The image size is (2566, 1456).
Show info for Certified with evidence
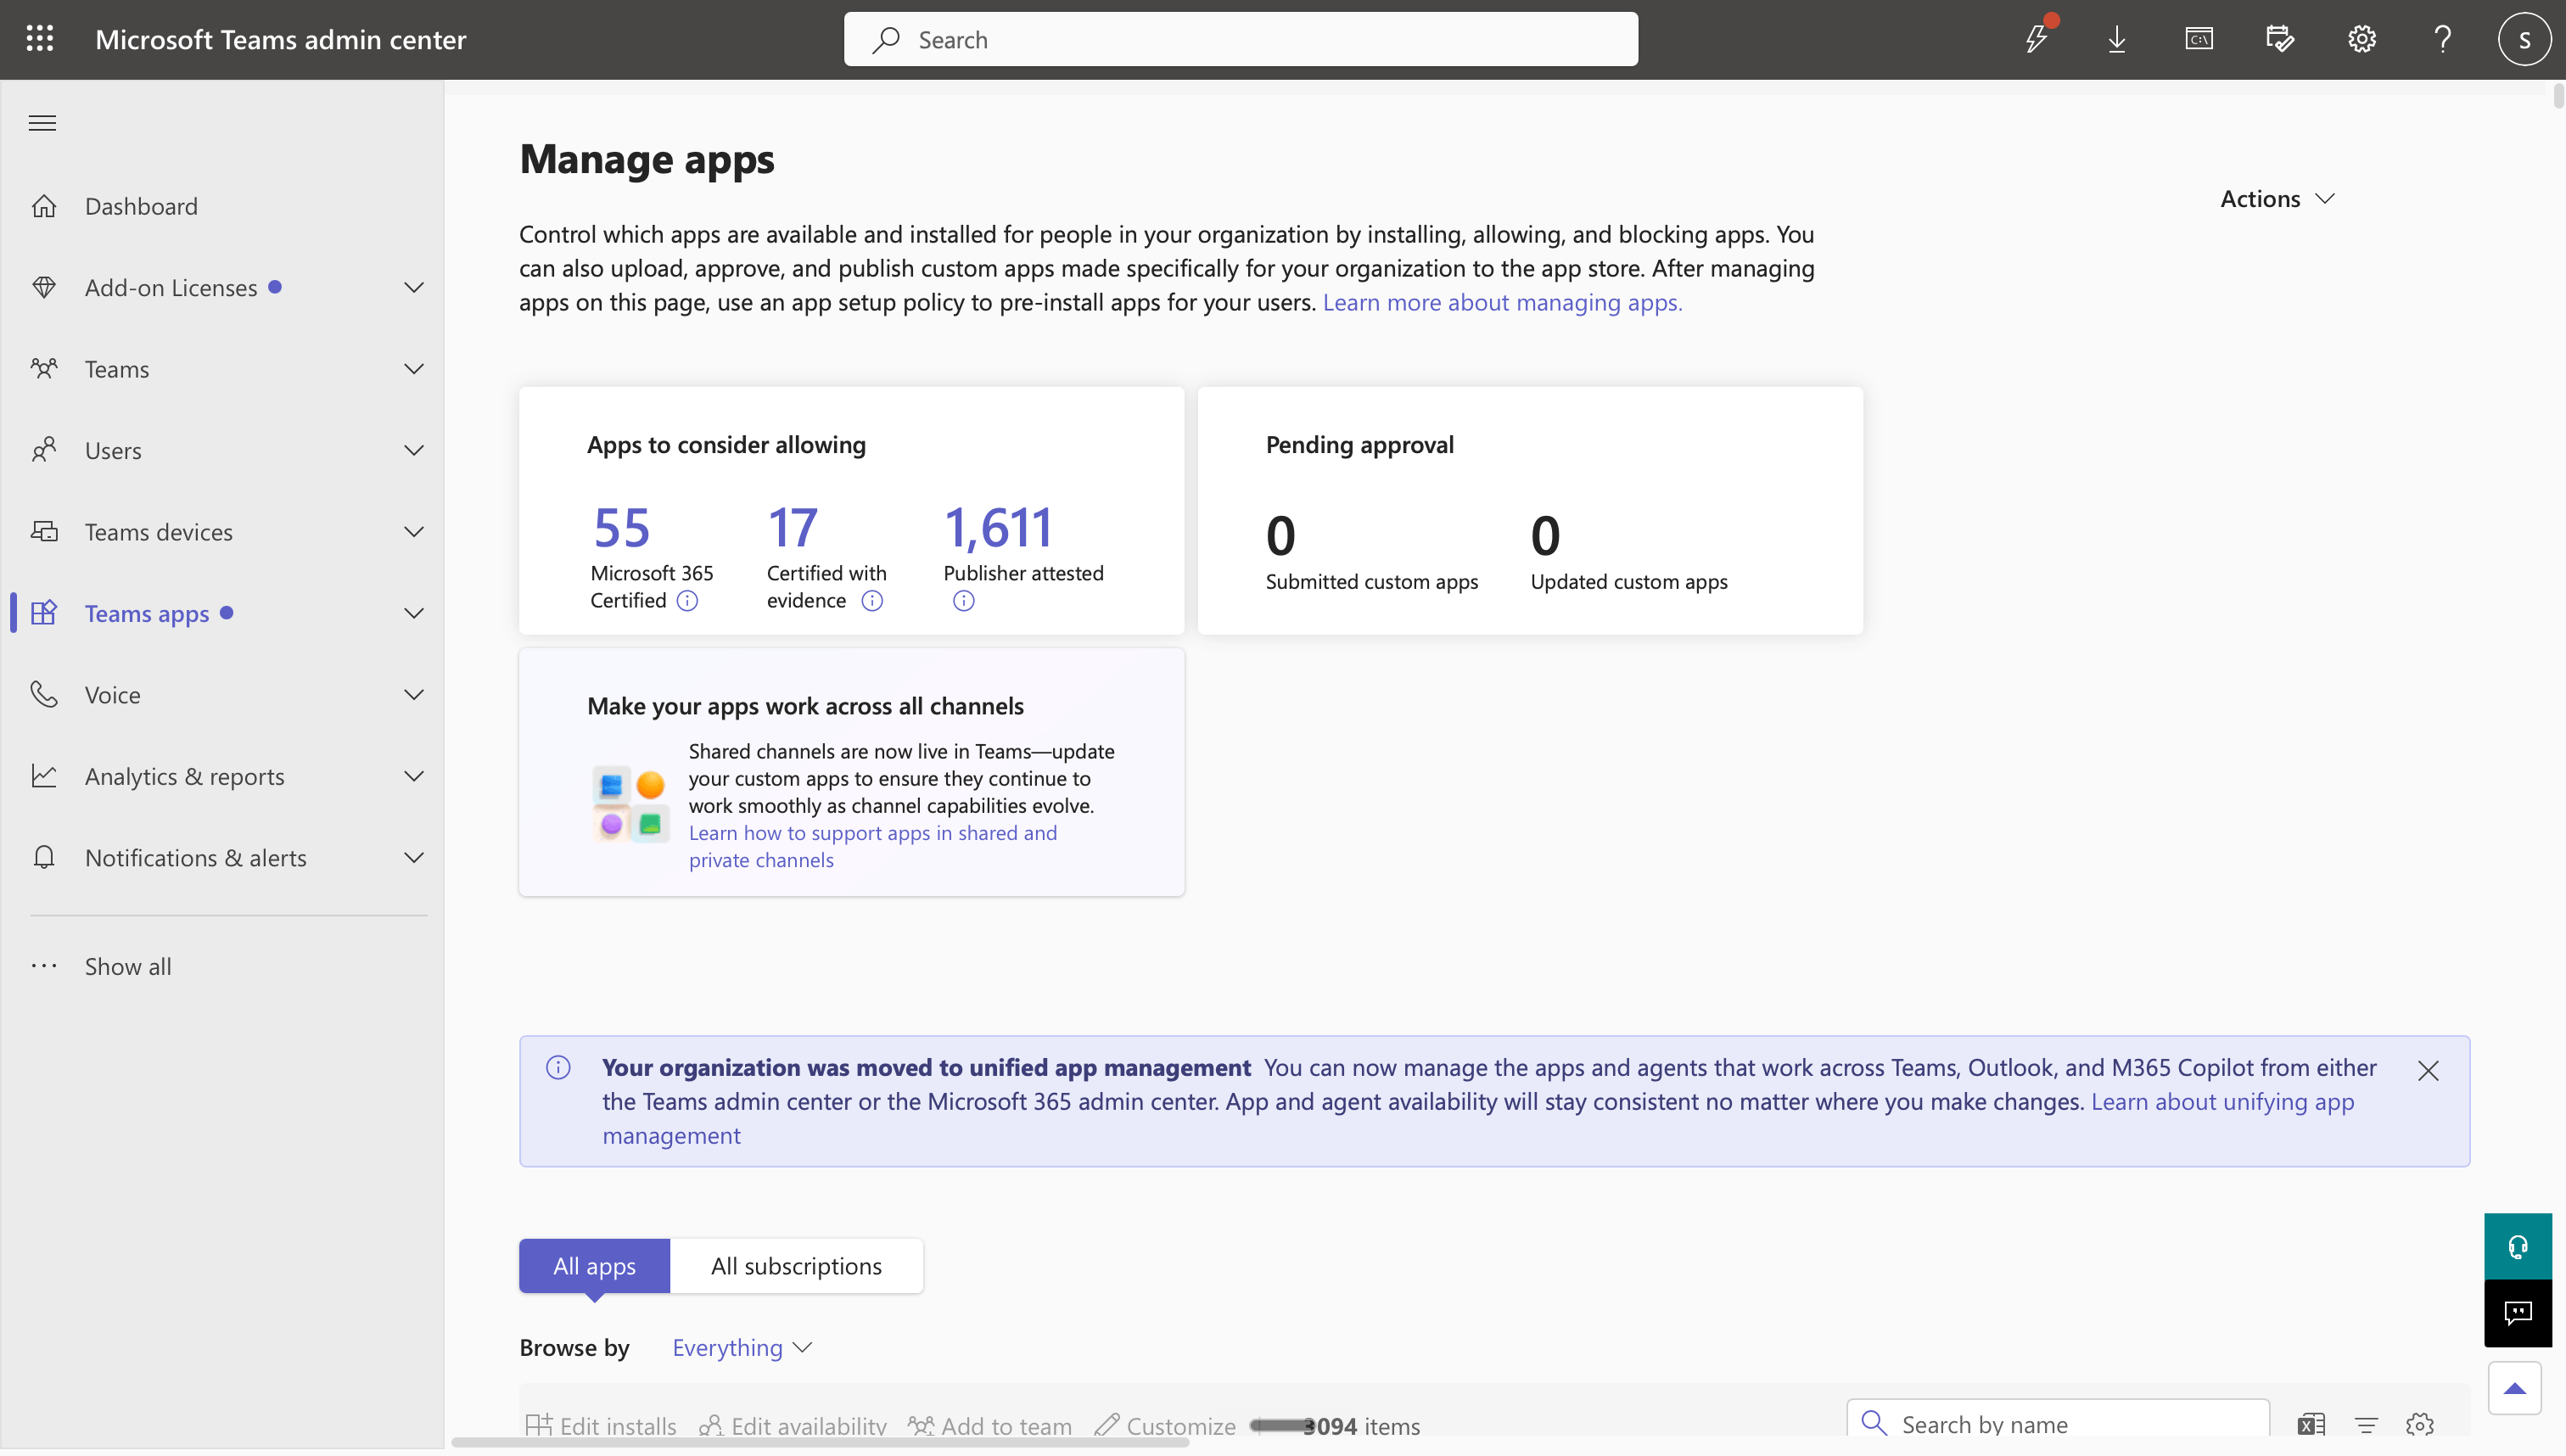point(872,600)
